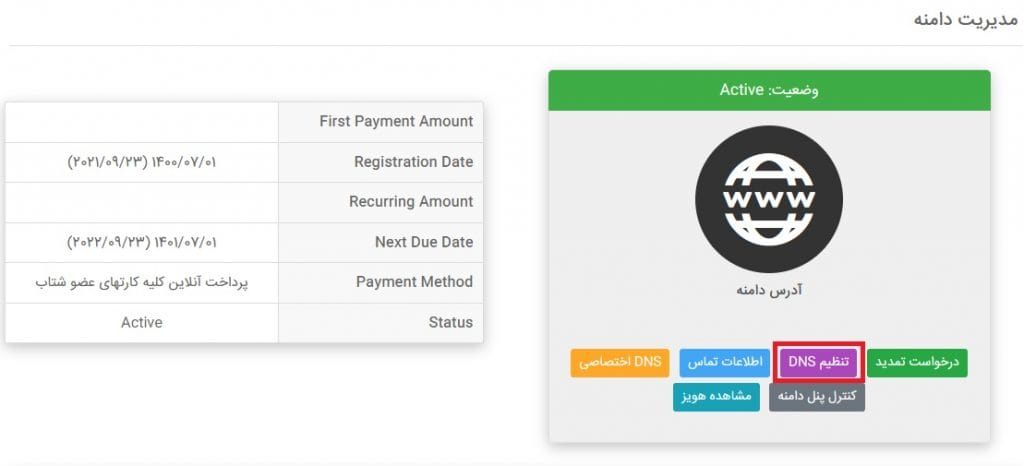Select the Status label table cell

point(381,323)
